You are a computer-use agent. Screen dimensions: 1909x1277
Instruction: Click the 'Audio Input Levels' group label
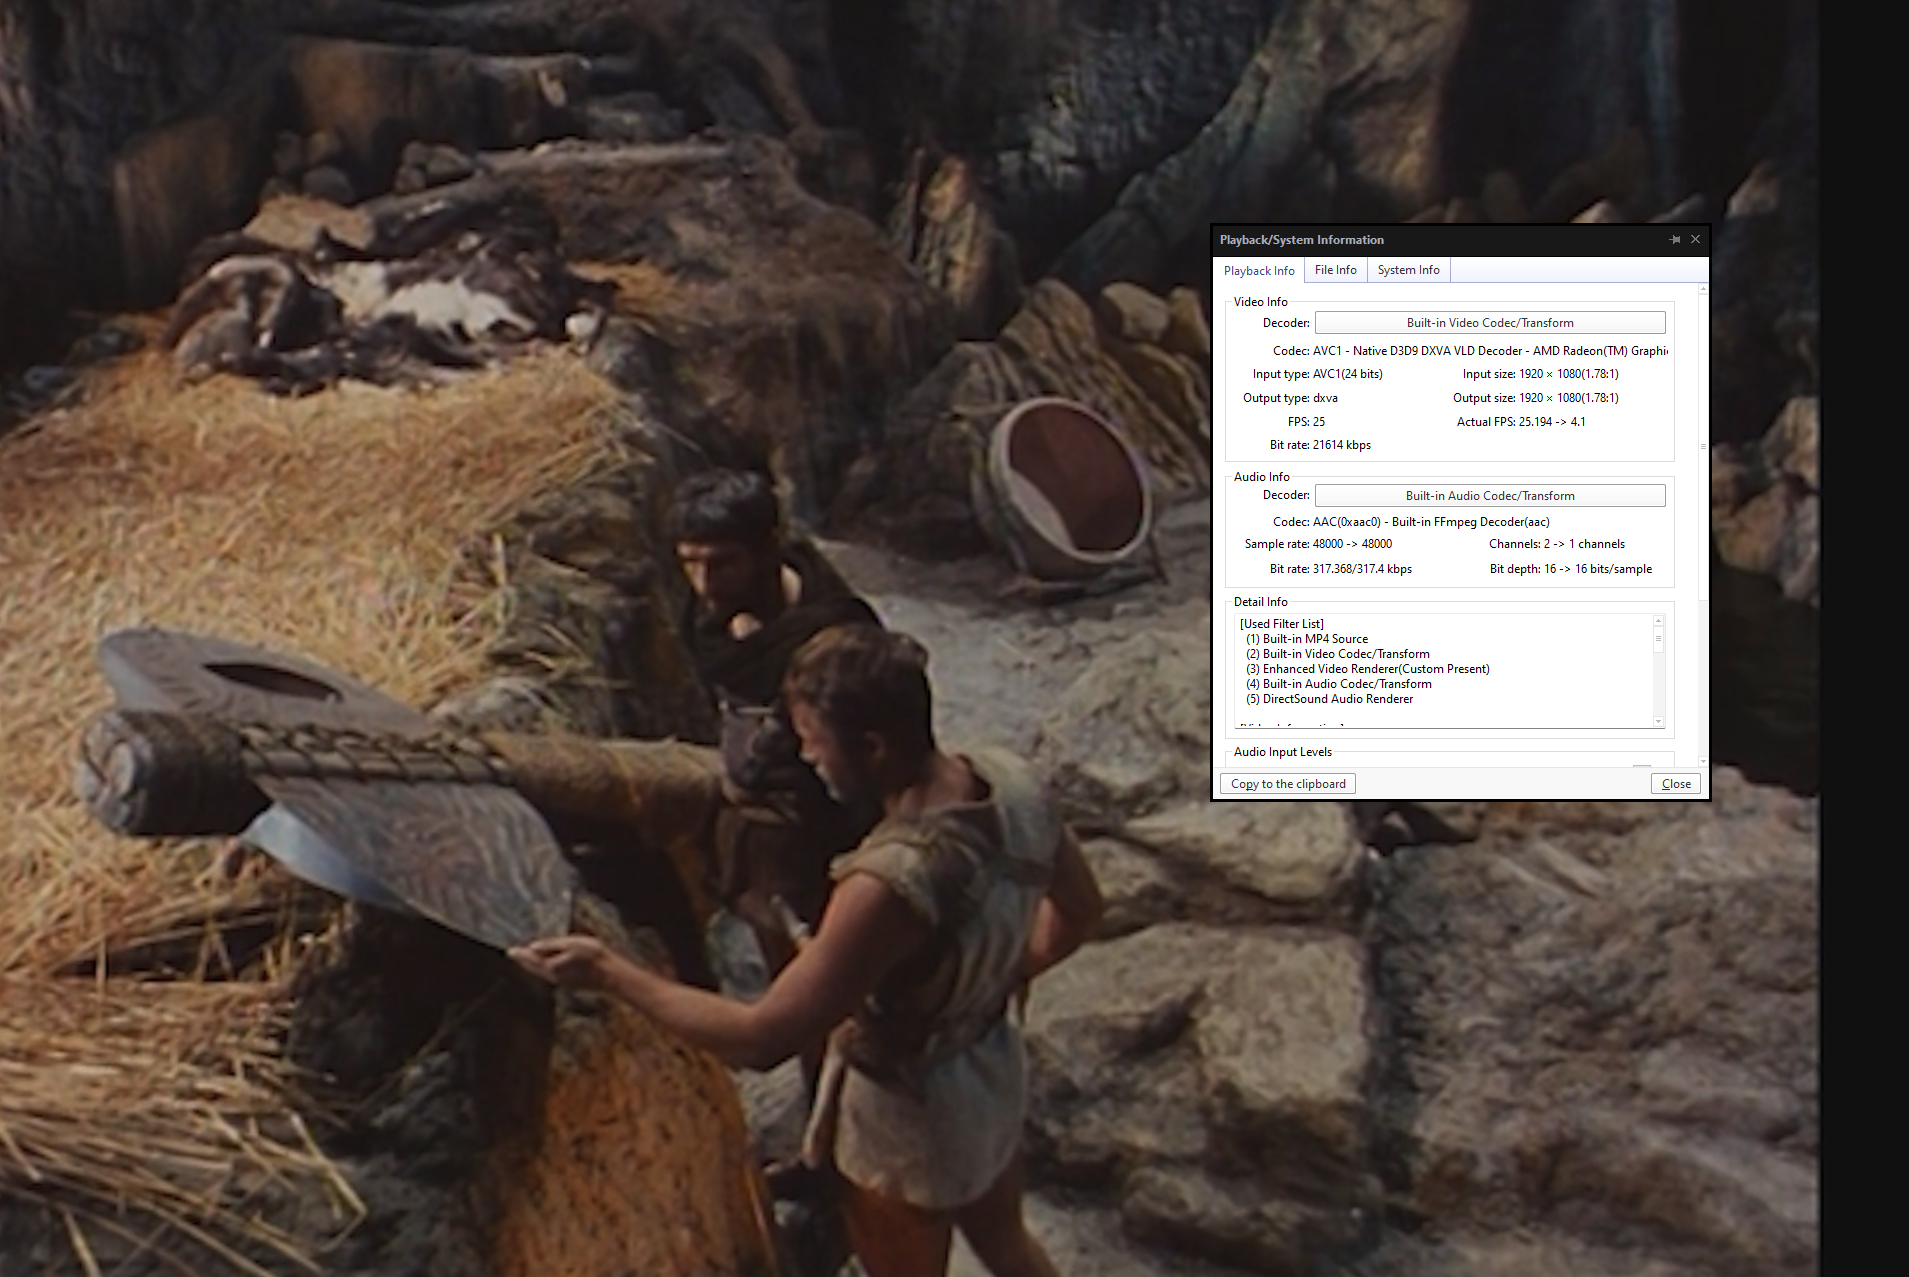click(1282, 752)
